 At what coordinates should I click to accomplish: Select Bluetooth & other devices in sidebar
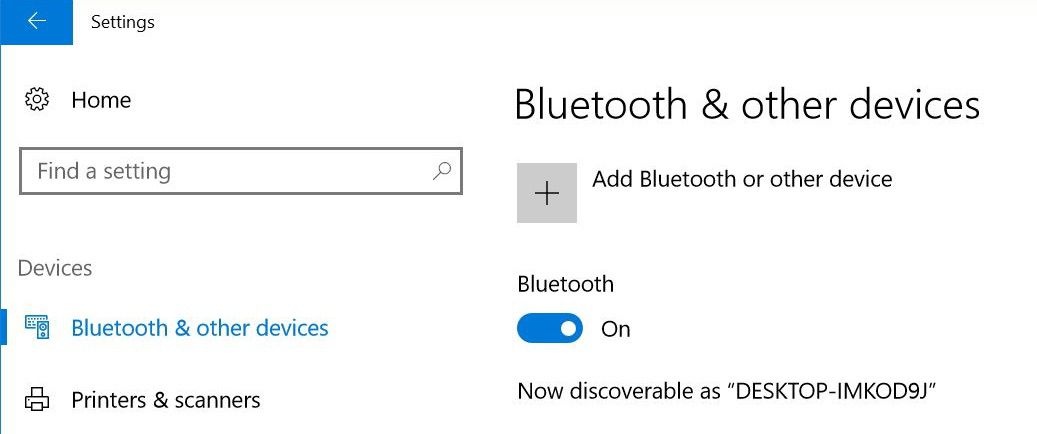(x=199, y=328)
